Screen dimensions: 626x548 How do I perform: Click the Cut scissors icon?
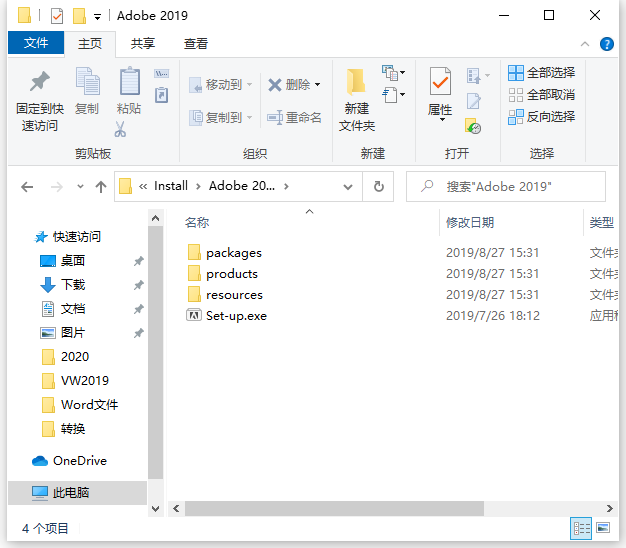point(120,129)
